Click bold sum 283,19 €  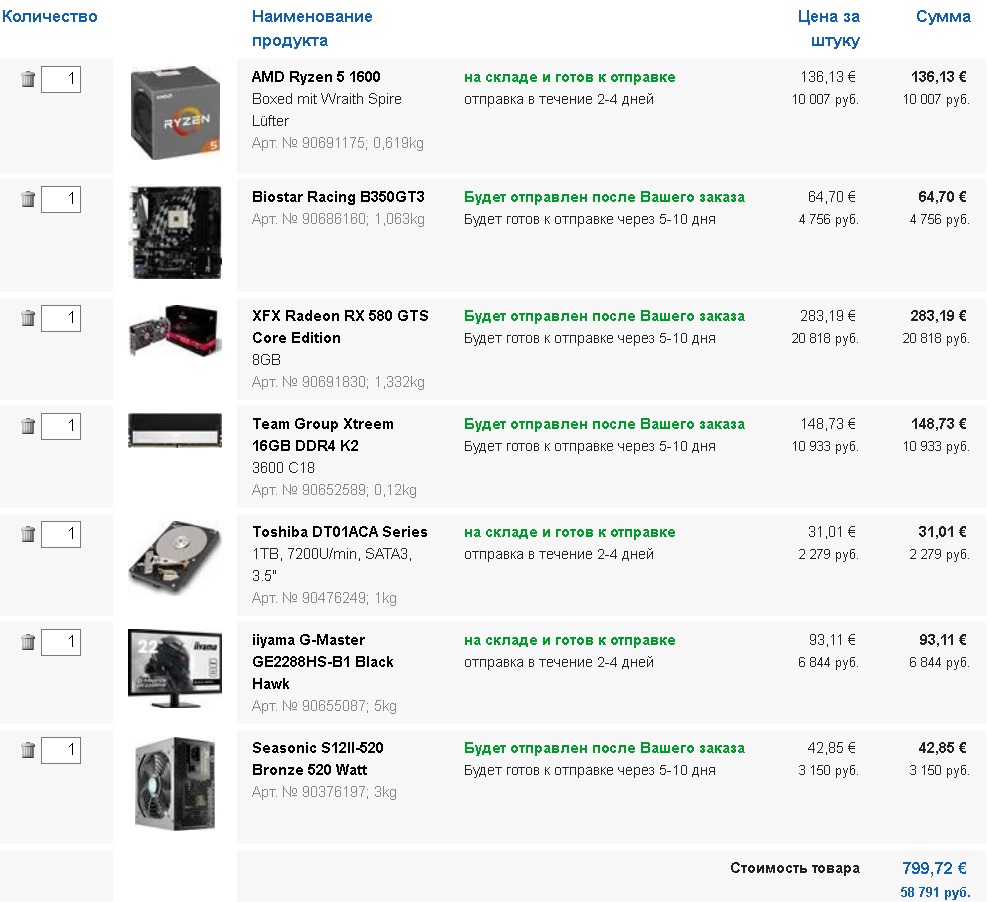[x=939, y=316]
